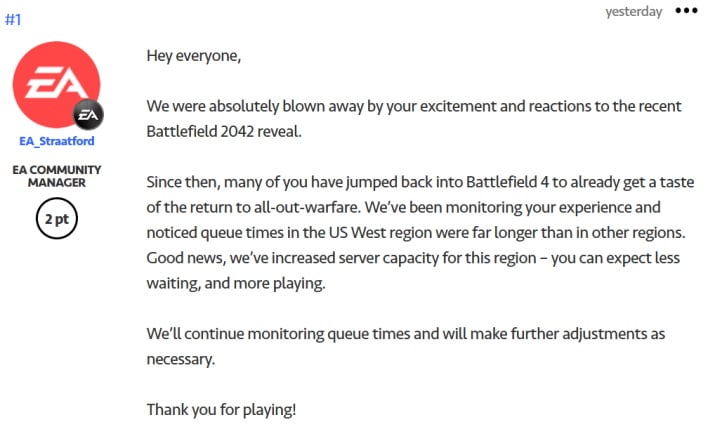Click the line starting We were absolutely blown away
Screen dimensions: 708x432
(x=414, y=107)
